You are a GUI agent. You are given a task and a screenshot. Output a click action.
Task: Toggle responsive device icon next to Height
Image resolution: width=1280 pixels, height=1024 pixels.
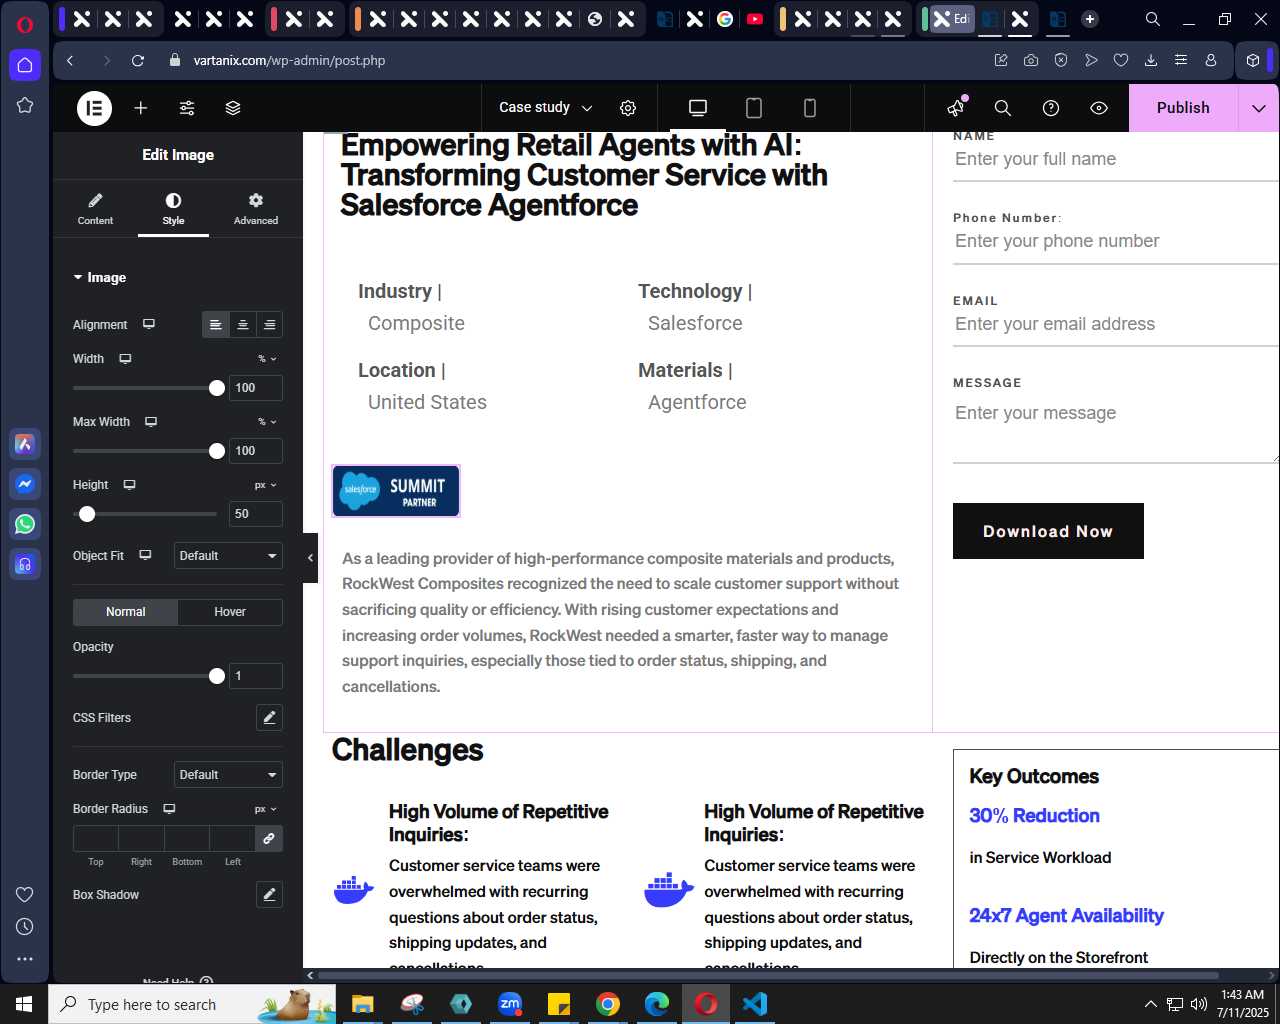129,484
